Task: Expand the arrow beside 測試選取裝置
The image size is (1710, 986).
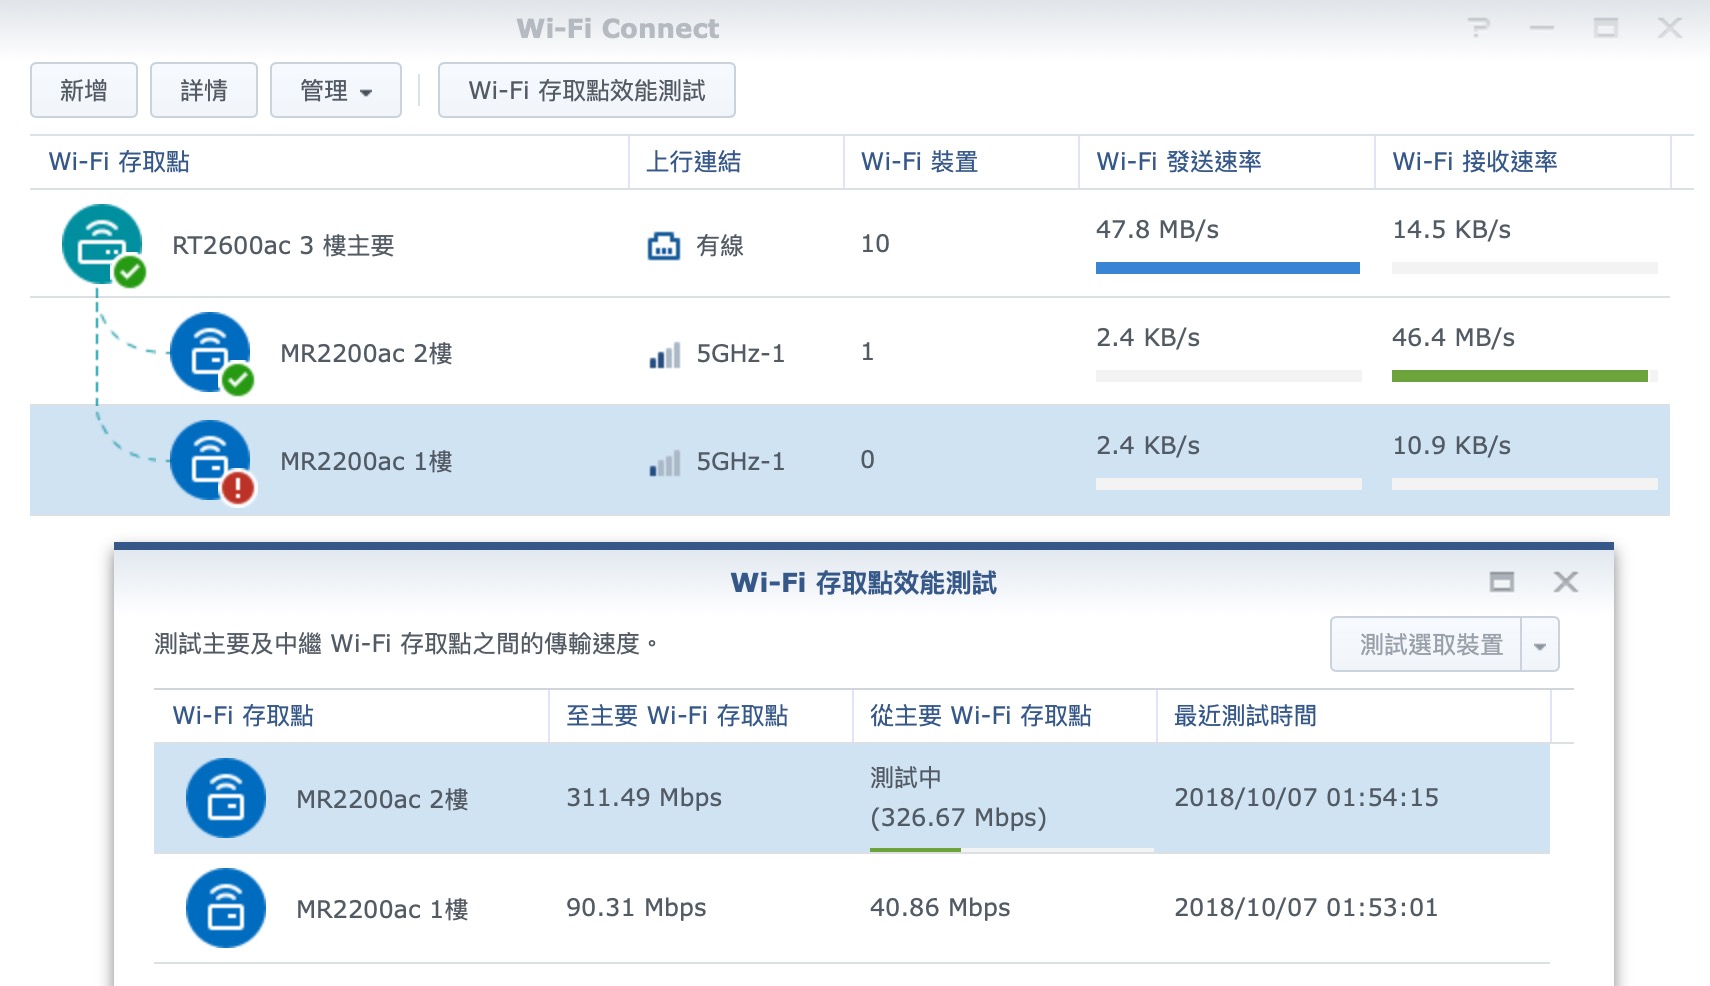Action: coord(1540,645)
